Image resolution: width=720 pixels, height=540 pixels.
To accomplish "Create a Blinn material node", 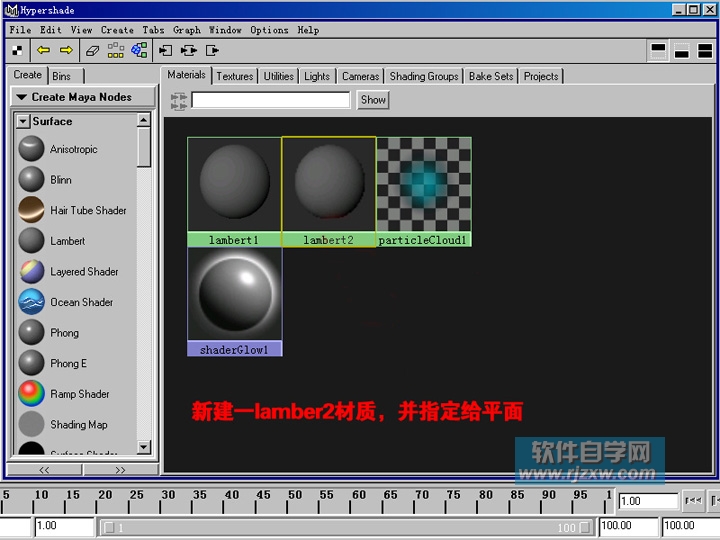I will (x=45, y=180).
